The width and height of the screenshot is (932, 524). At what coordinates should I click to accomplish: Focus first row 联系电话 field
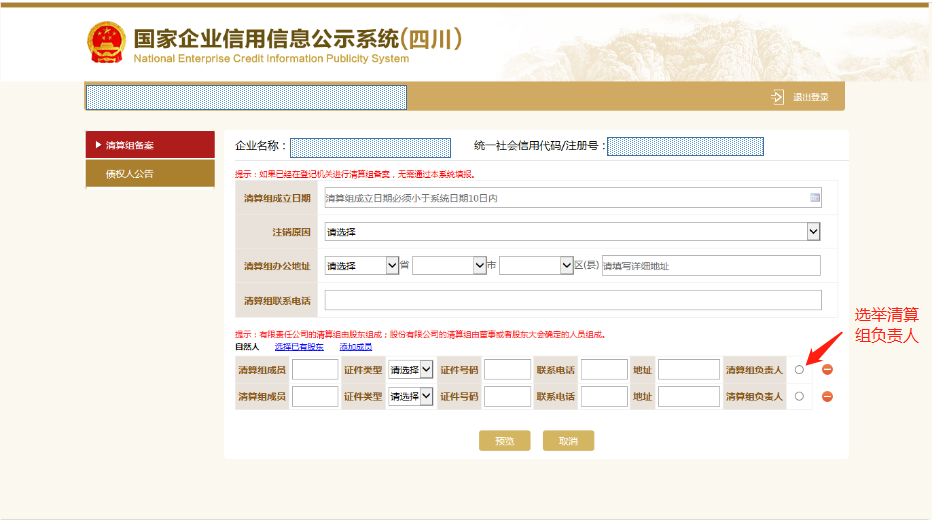604,370
